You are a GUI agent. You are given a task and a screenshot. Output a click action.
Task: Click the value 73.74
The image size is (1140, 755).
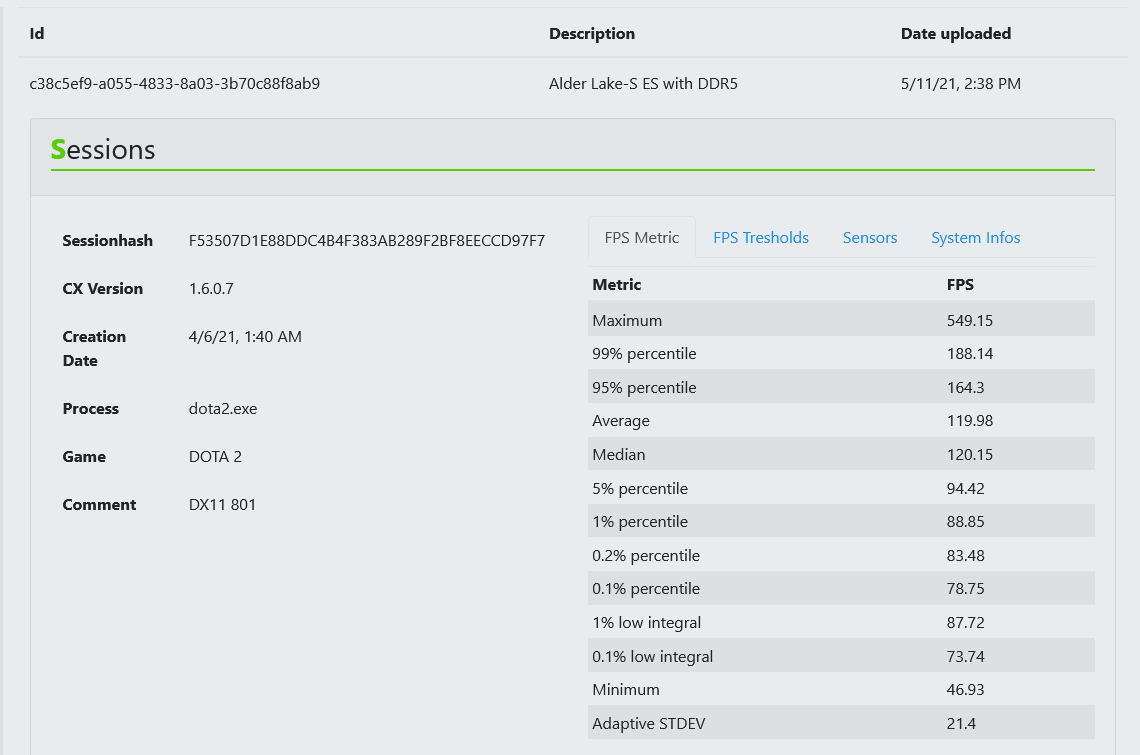pos(965,657)
